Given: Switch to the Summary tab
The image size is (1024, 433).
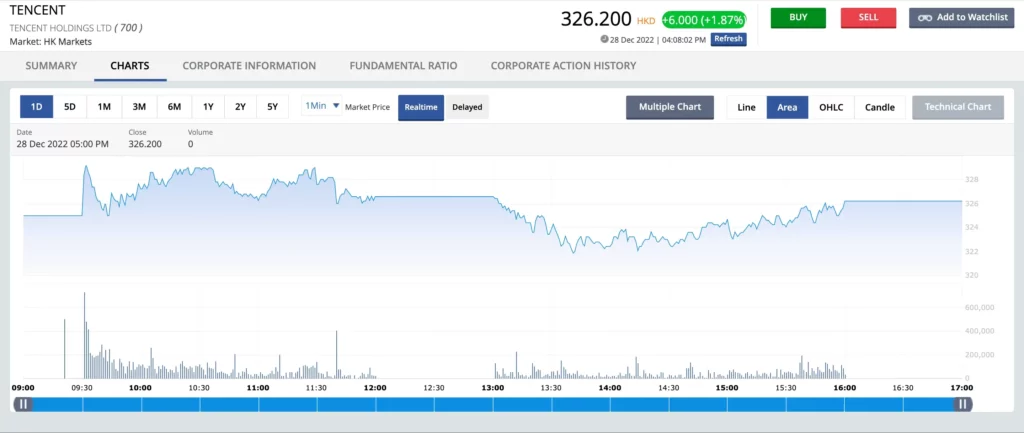Looking at the screenshot, I should click(x=51, y=66).
